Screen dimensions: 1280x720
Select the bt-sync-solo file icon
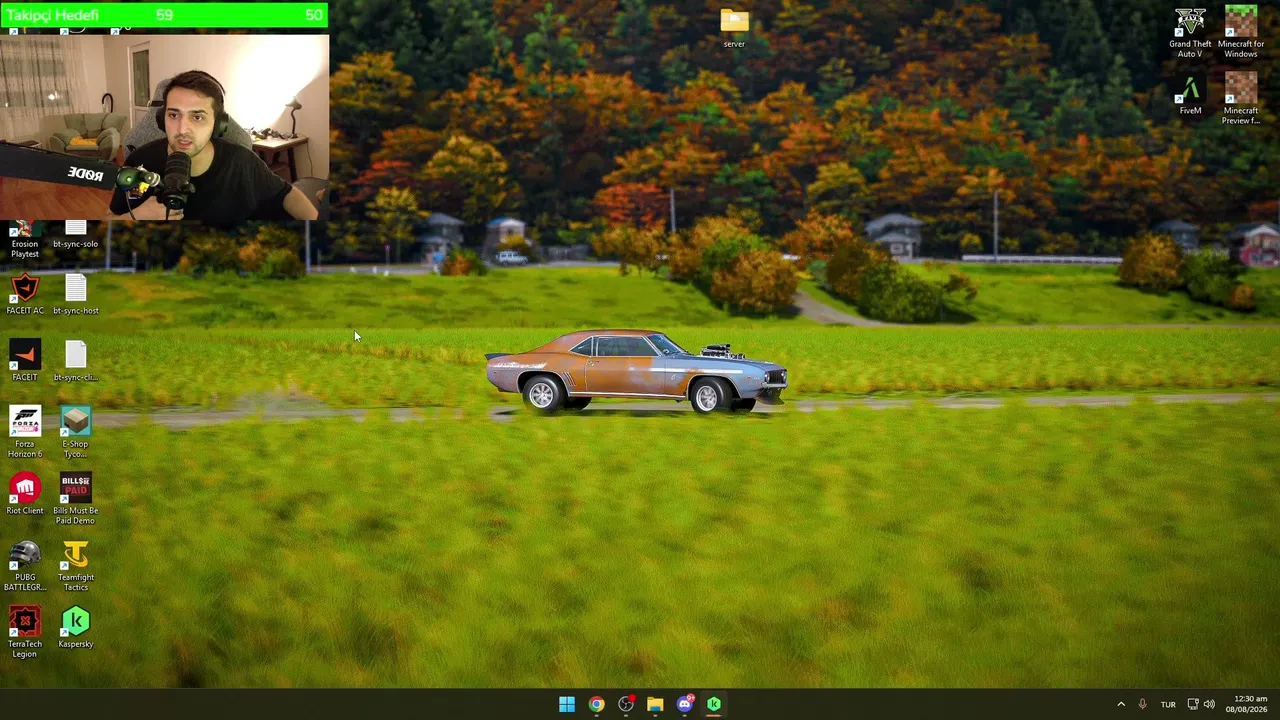tap(76, 235)
